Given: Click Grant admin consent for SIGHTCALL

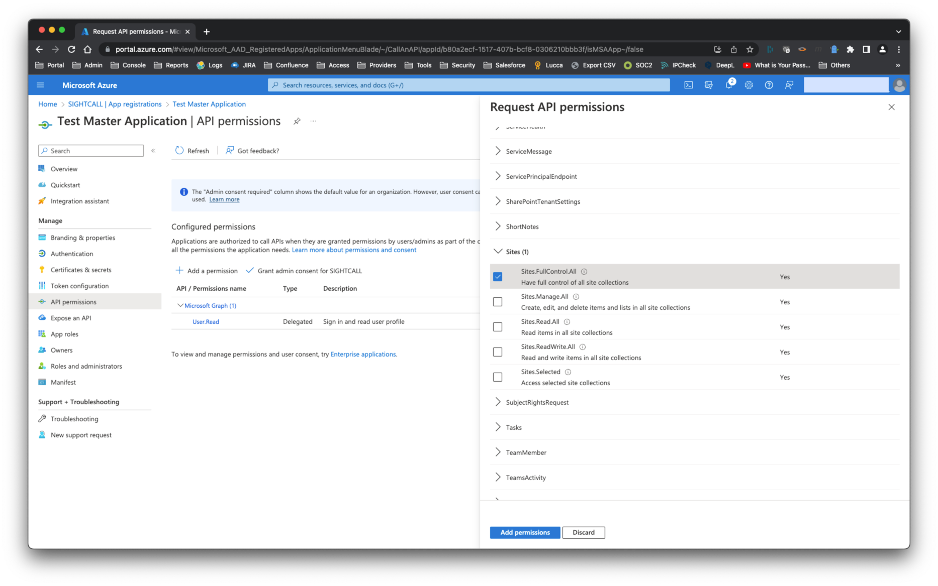Looking at the screenshot, I should 304,271.
